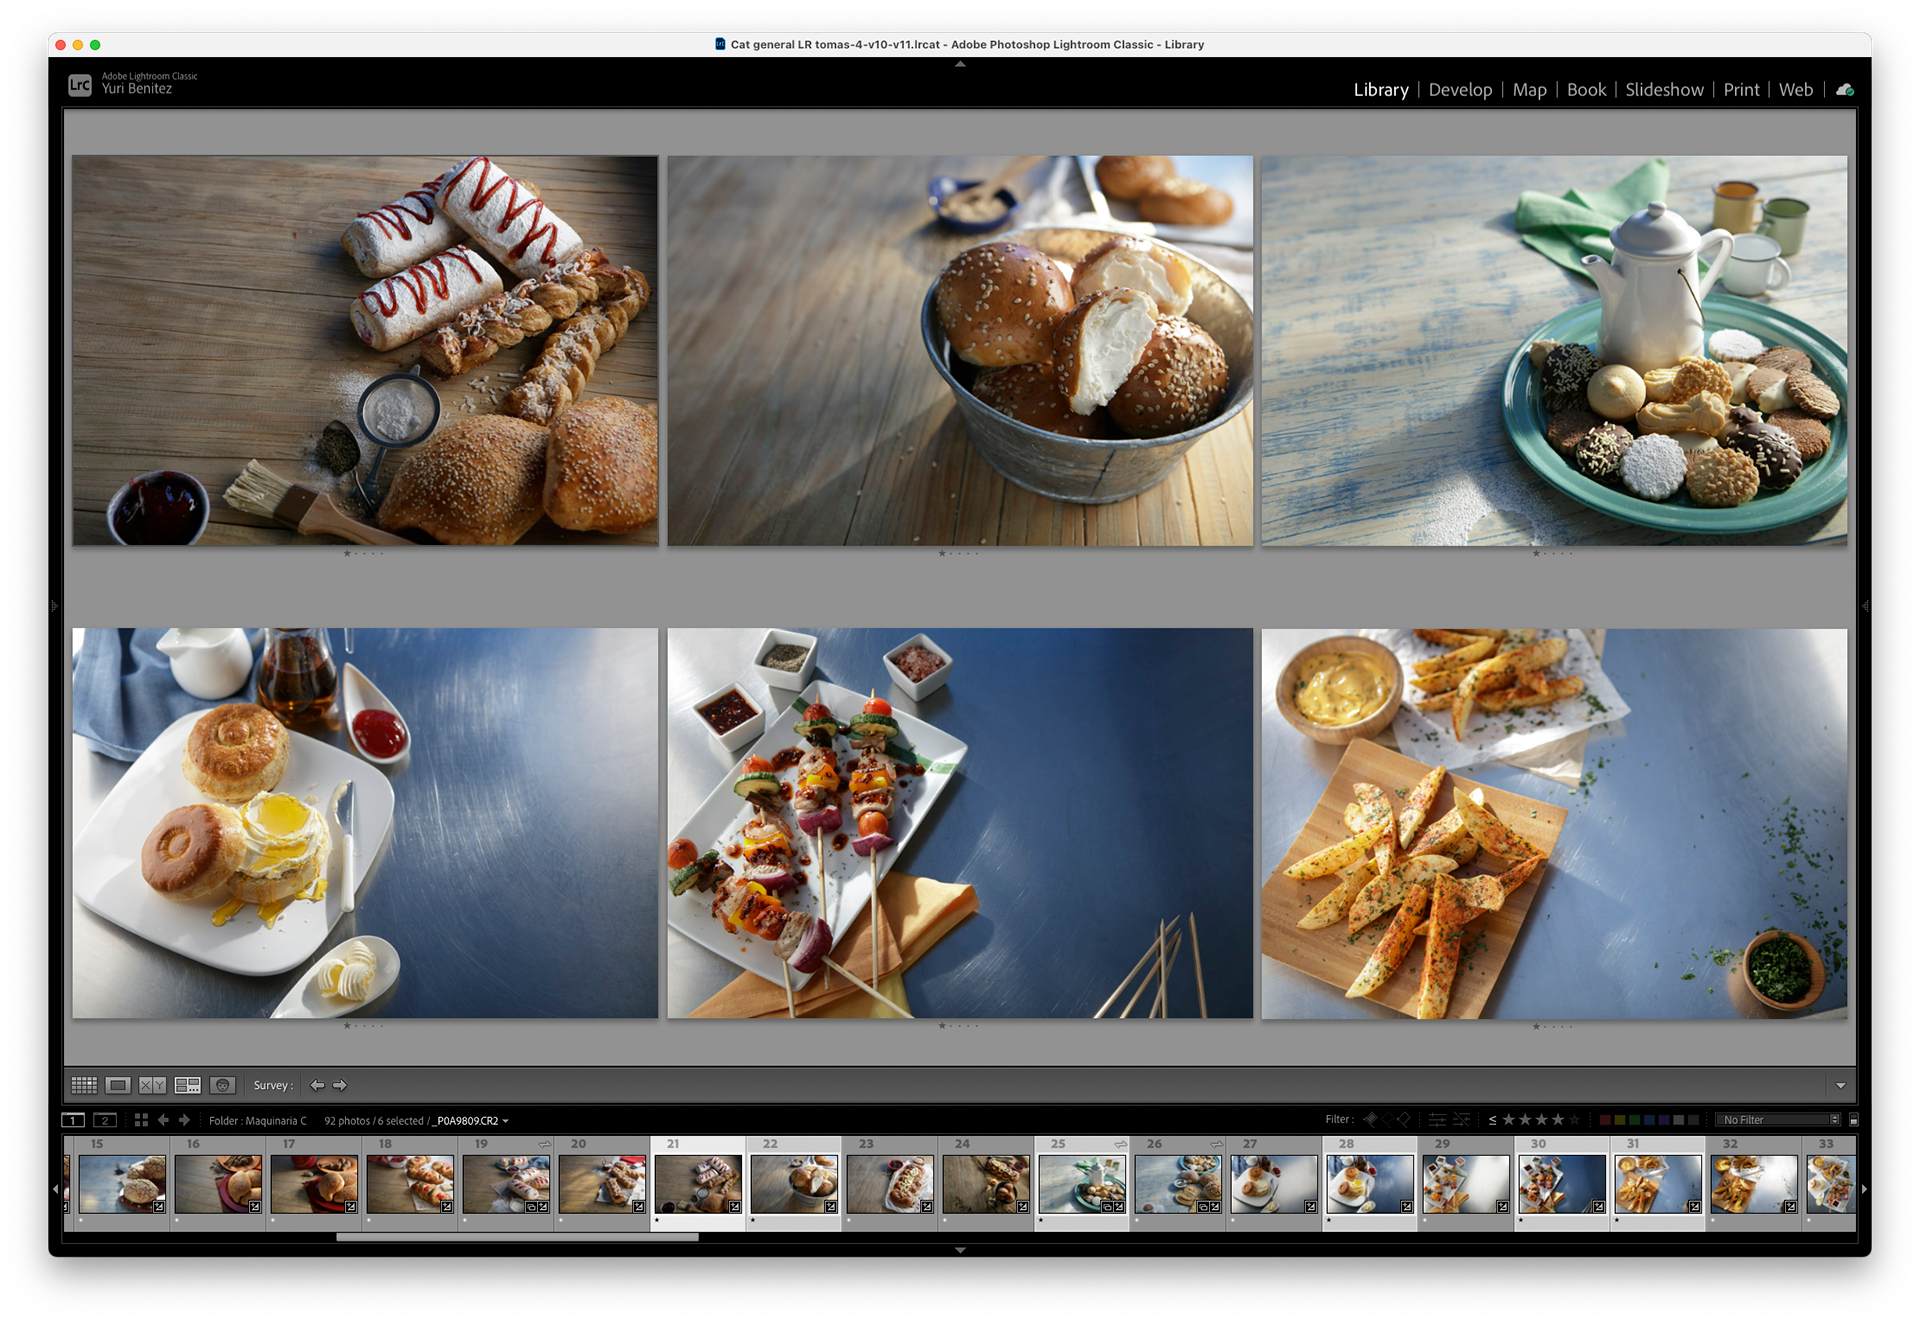Click the Print module link
Screen dimensions: 1920x1321
pos(1741,90)
